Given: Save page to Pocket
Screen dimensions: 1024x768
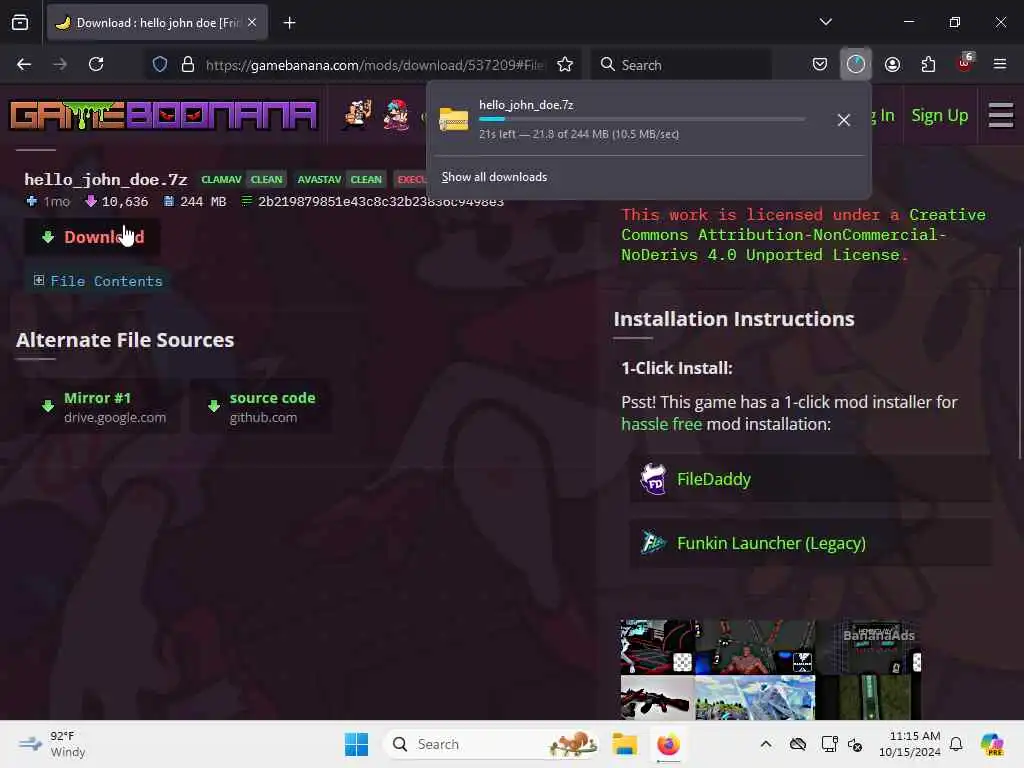Looking at the screenshot, I should pos(820,65).
